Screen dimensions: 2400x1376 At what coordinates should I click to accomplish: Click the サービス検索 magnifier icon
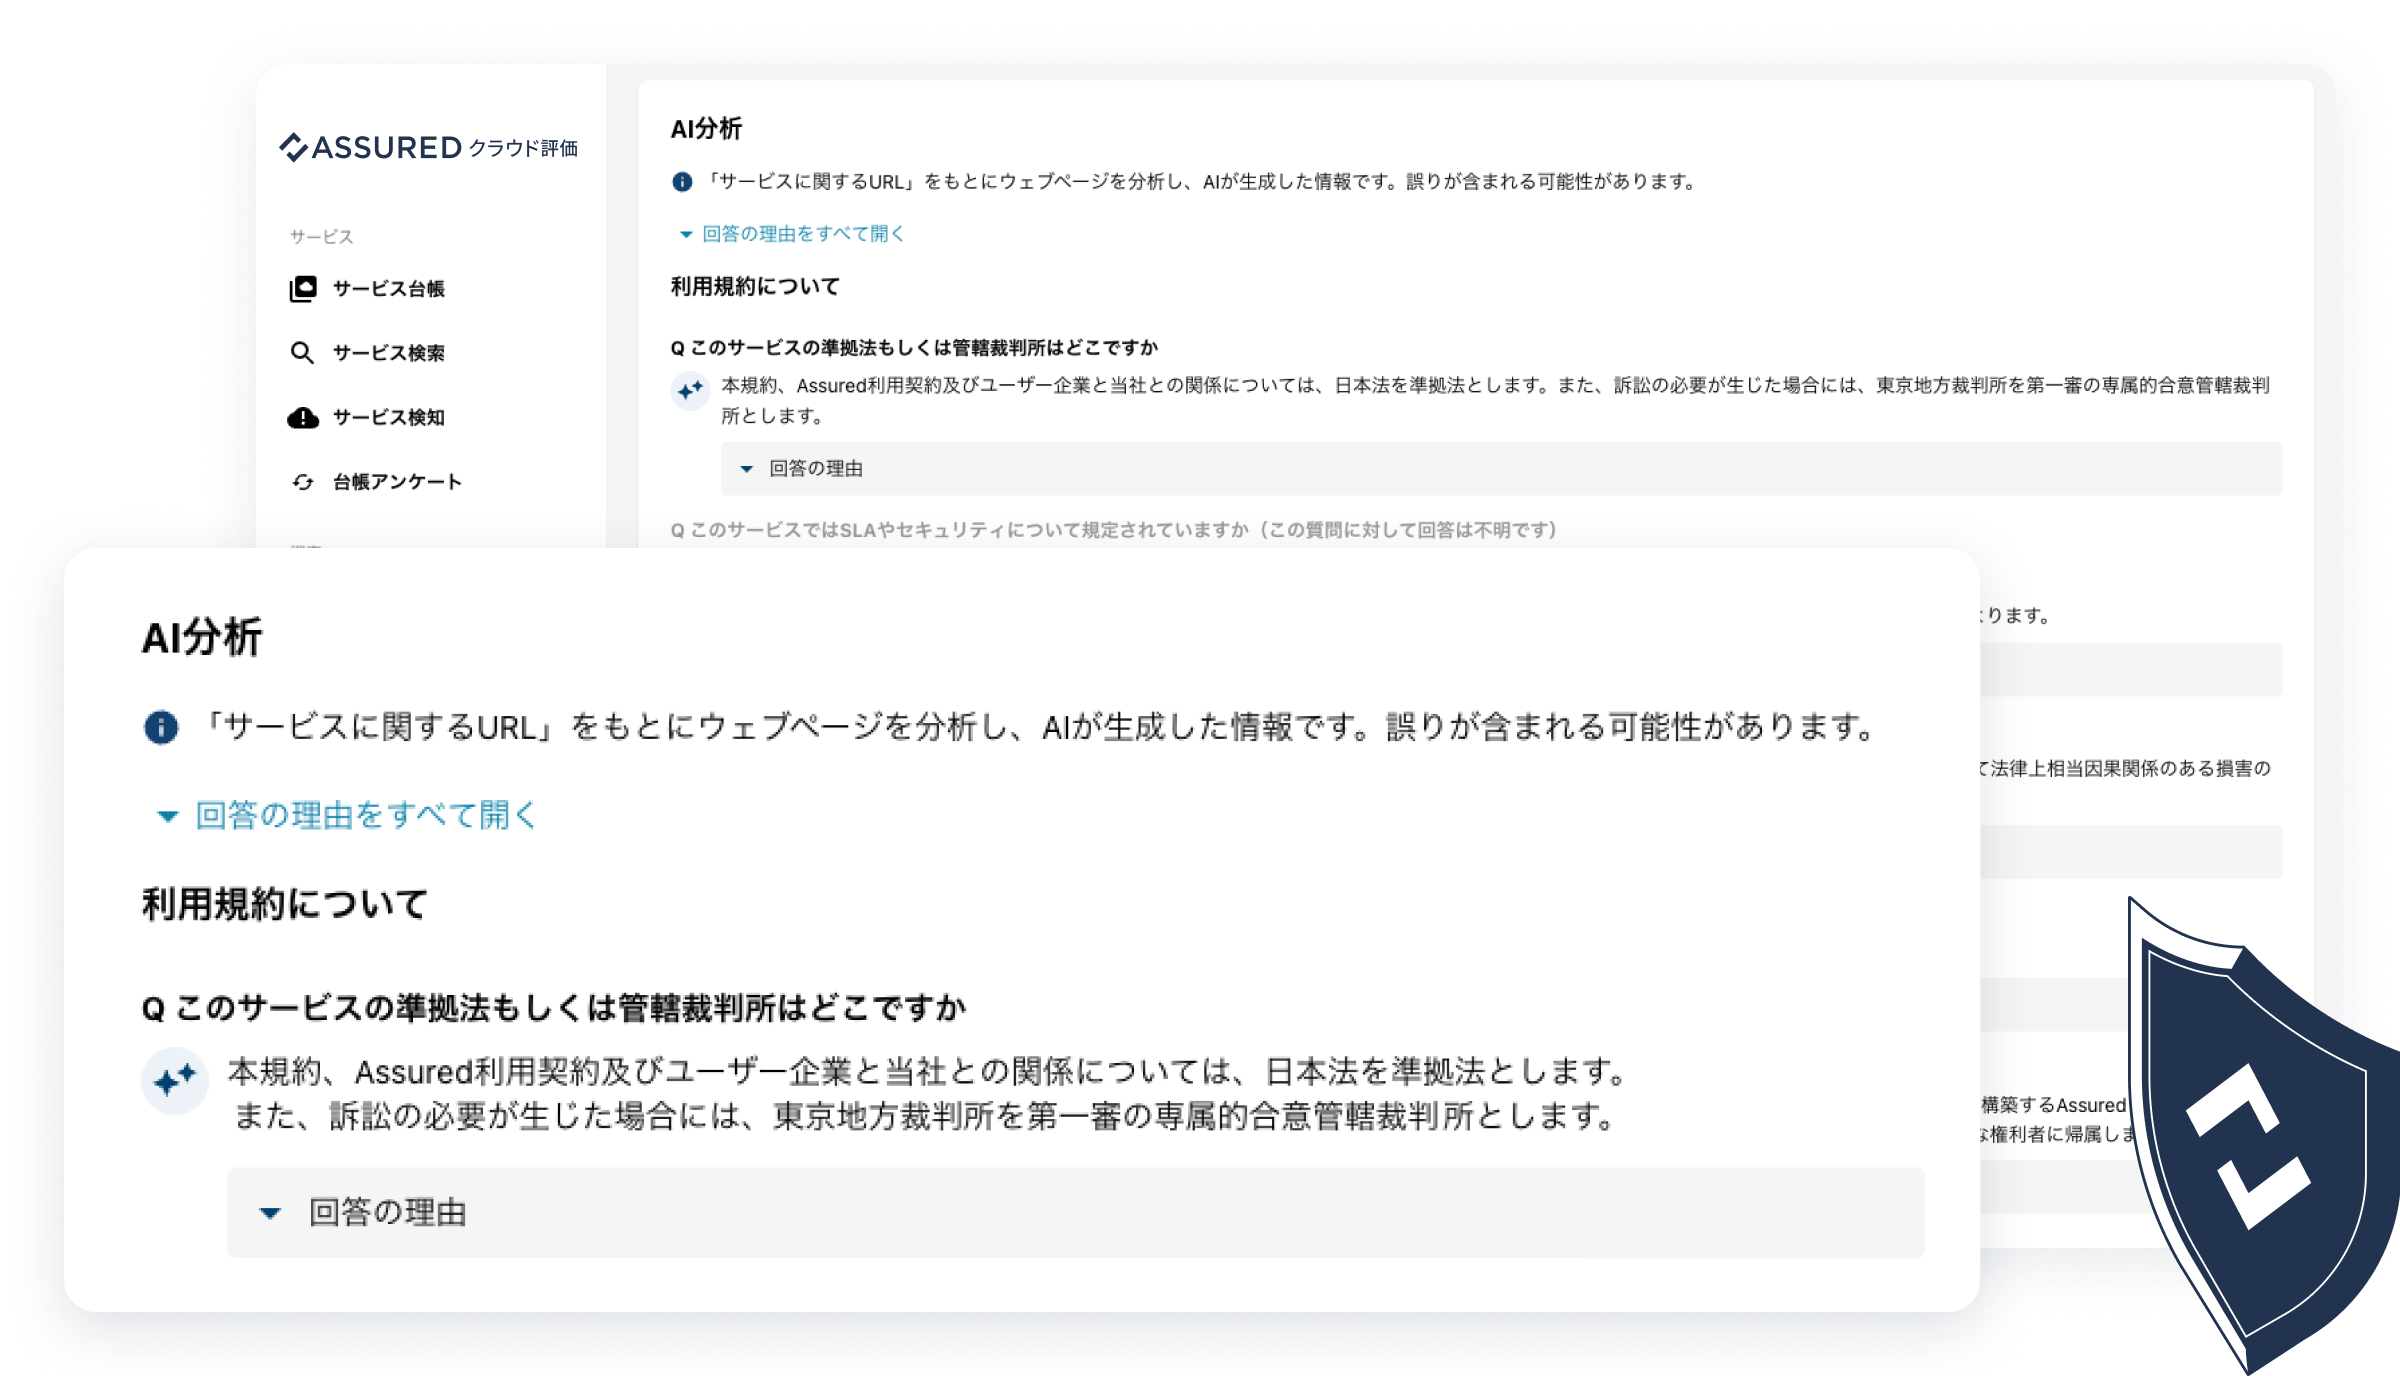(302, 353)
